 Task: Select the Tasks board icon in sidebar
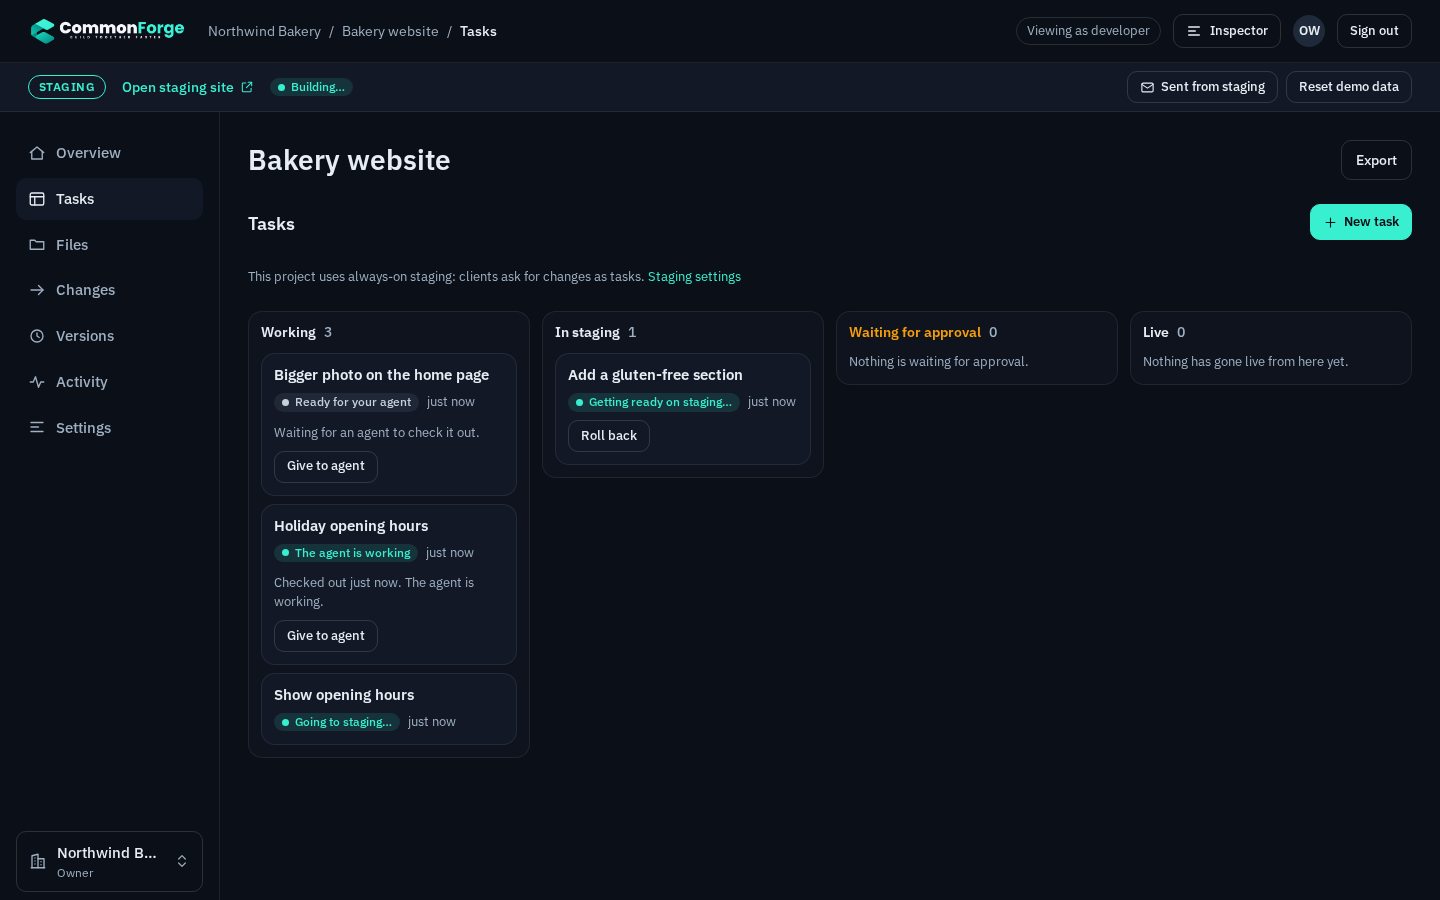click(37, 199)
